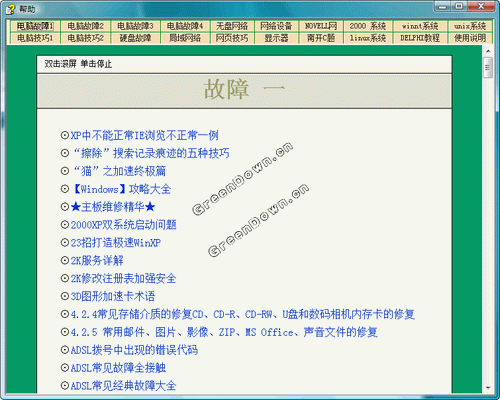Open ADSL拨号中出现的错误代码 link
500x400 pixels.
pyautogui.click(x=134, y=350)
